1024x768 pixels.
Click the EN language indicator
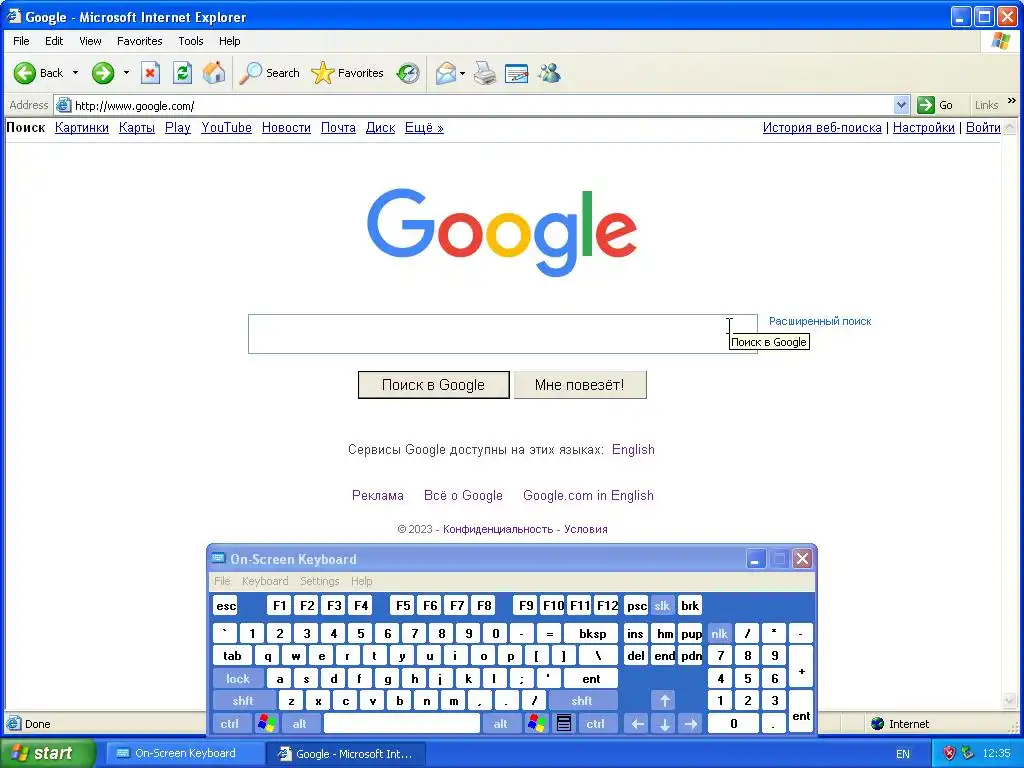click(x=903, y=754)
